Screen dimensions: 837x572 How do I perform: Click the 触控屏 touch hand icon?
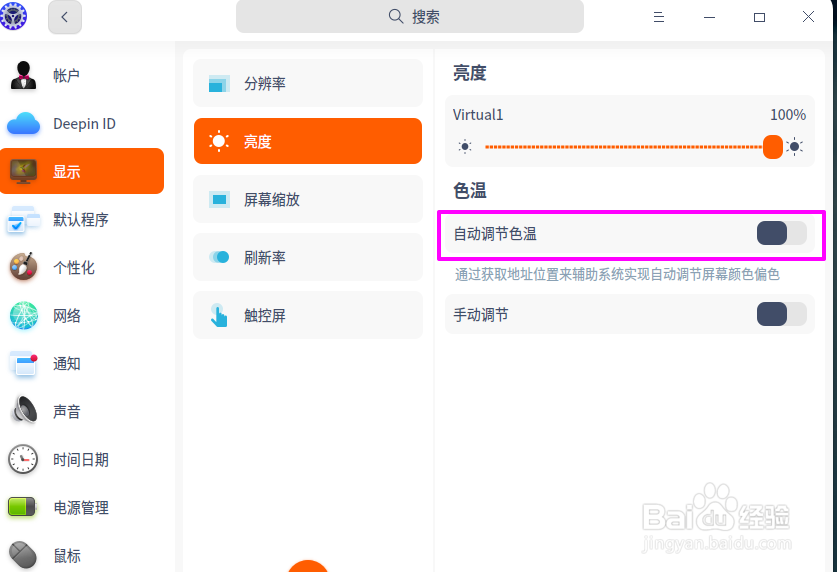coord(218,315)
